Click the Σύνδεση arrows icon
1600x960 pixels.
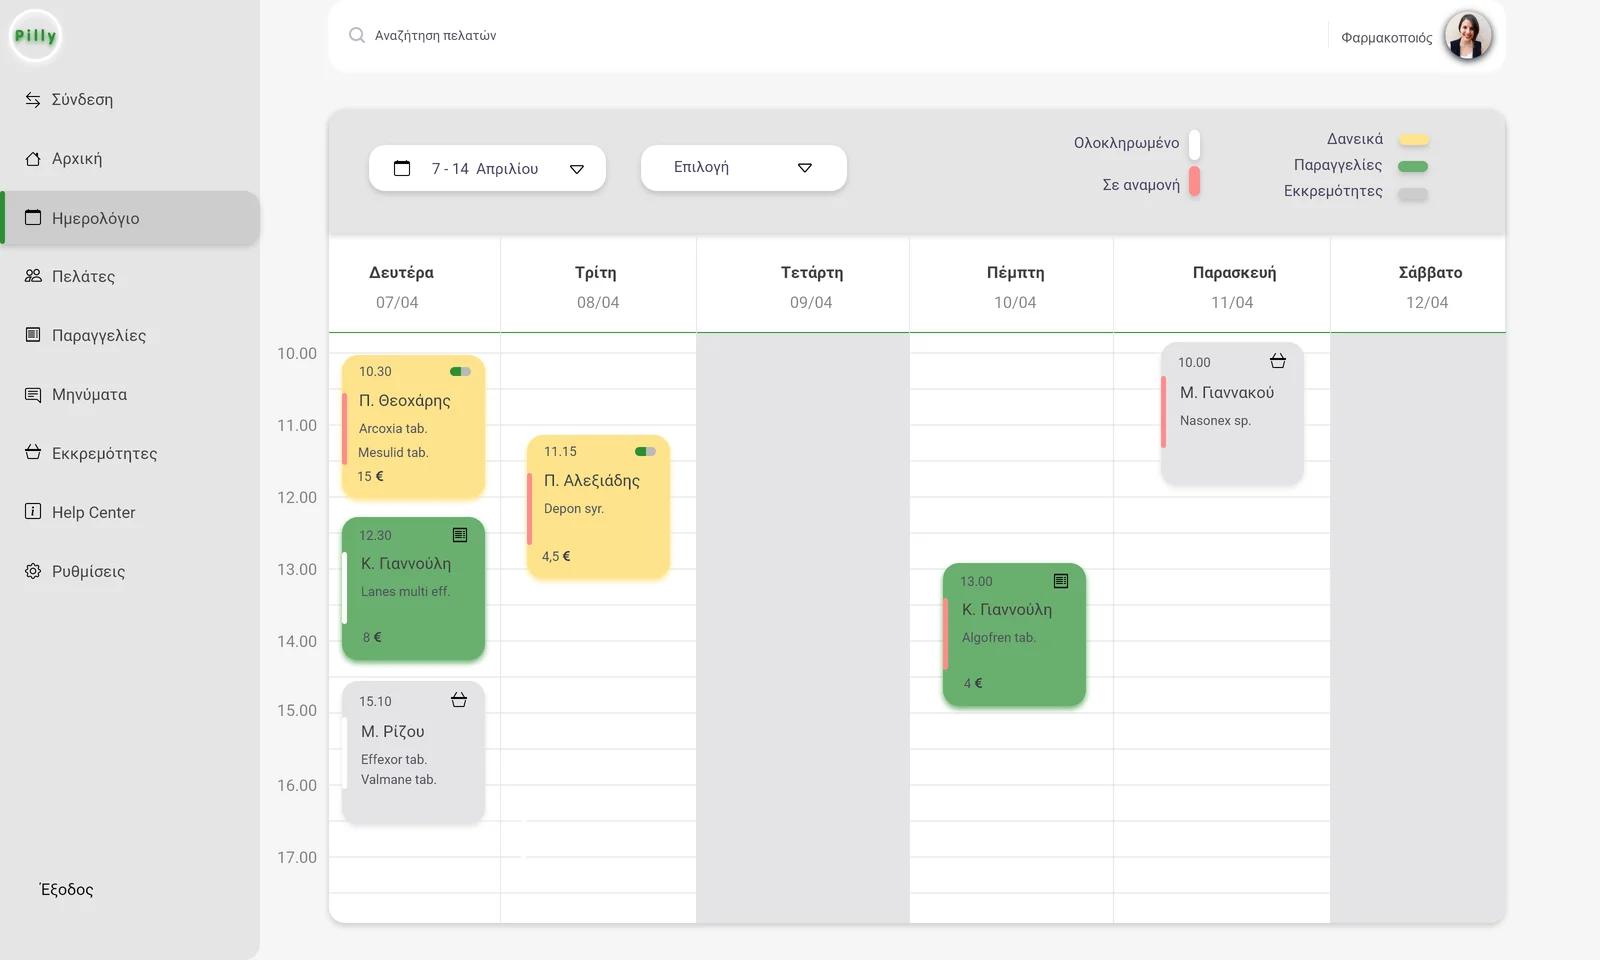[33, 99]
